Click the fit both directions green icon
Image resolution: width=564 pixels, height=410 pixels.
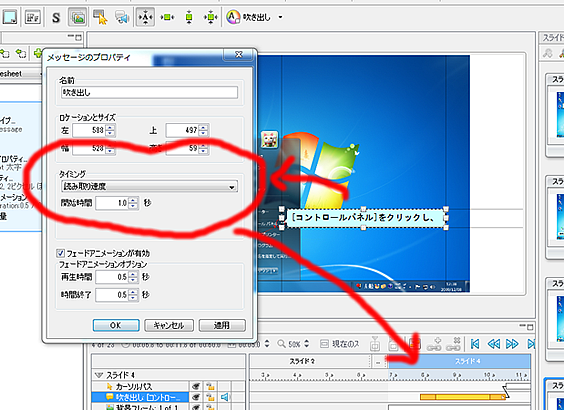click(211, 17)
